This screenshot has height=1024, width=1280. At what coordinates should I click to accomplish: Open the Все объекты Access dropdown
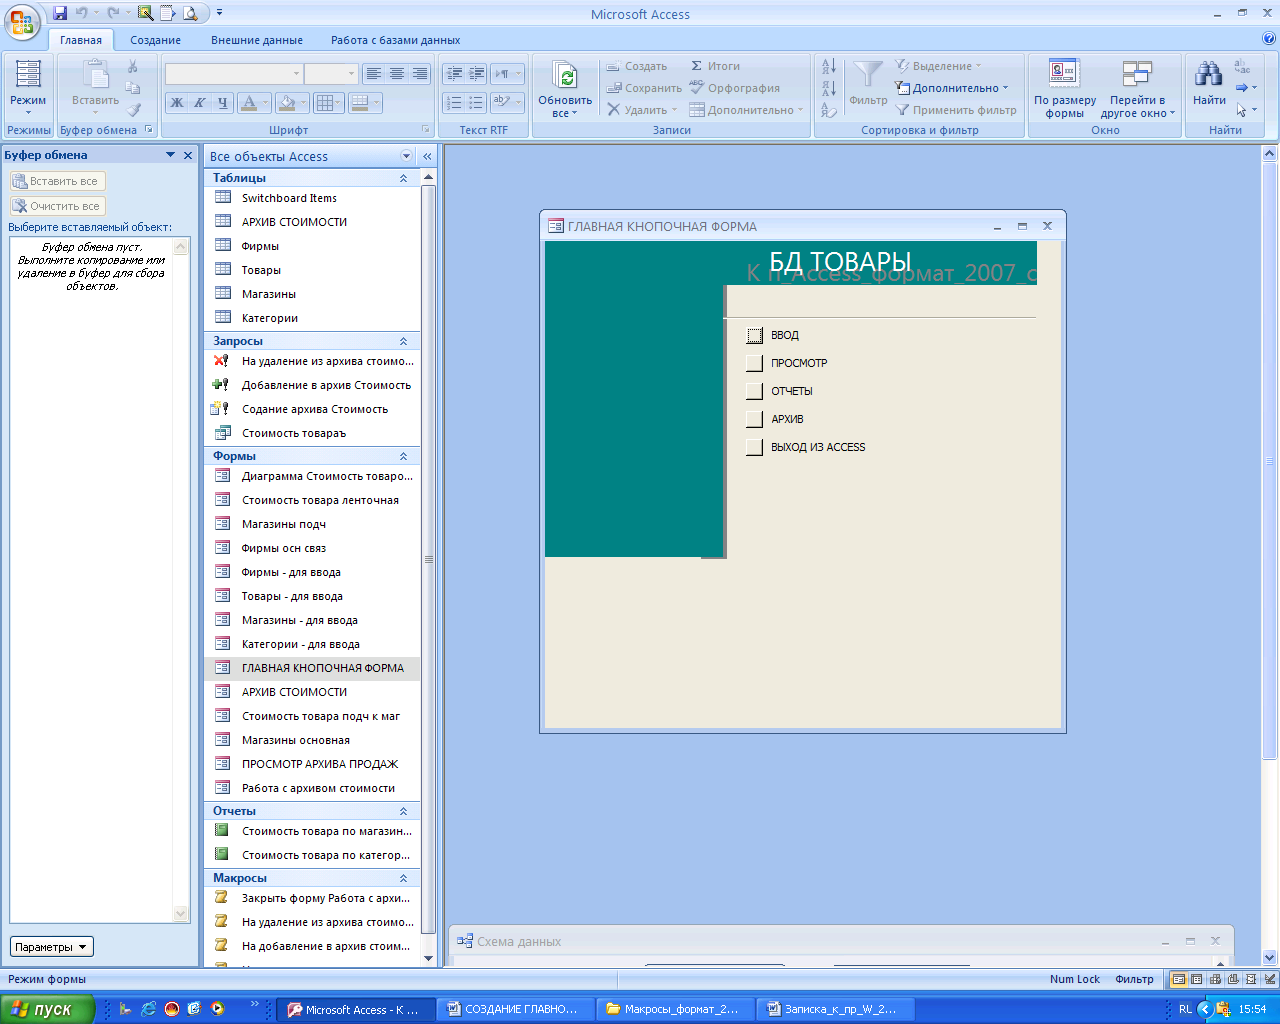pyautogui.click(x=406, y=156)
